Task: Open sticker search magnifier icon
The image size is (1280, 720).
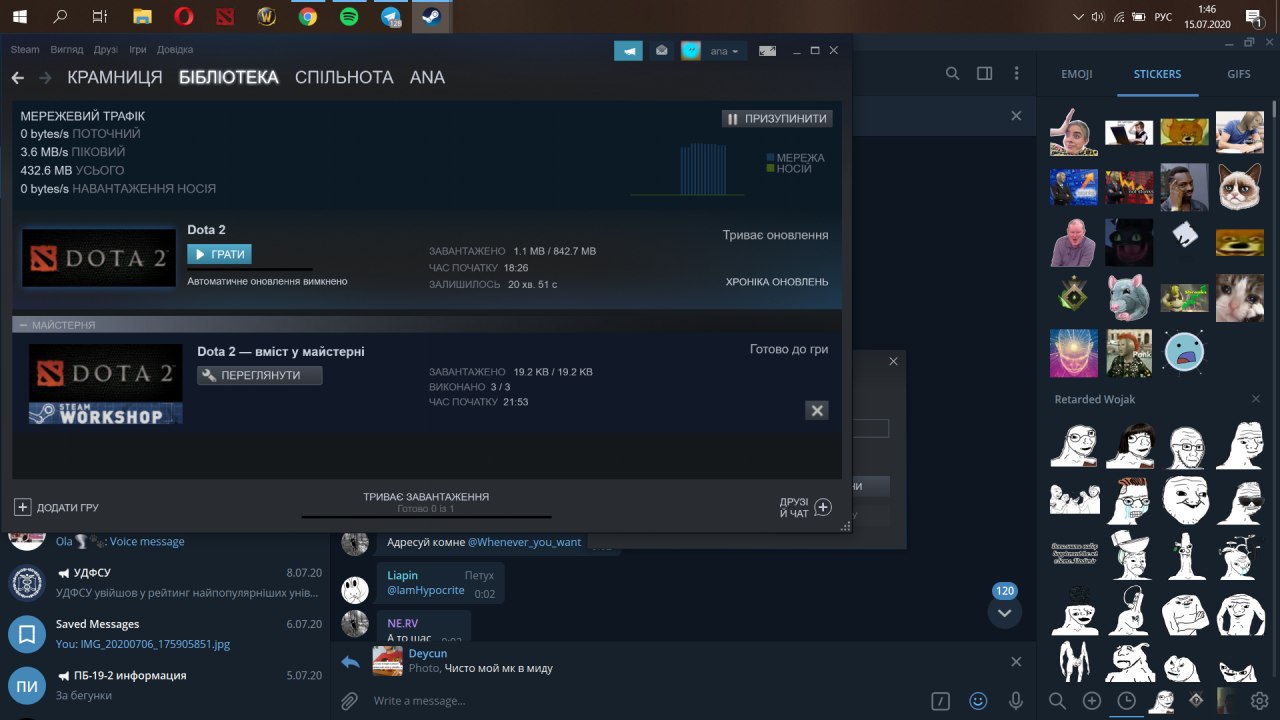Action: 1057,701
